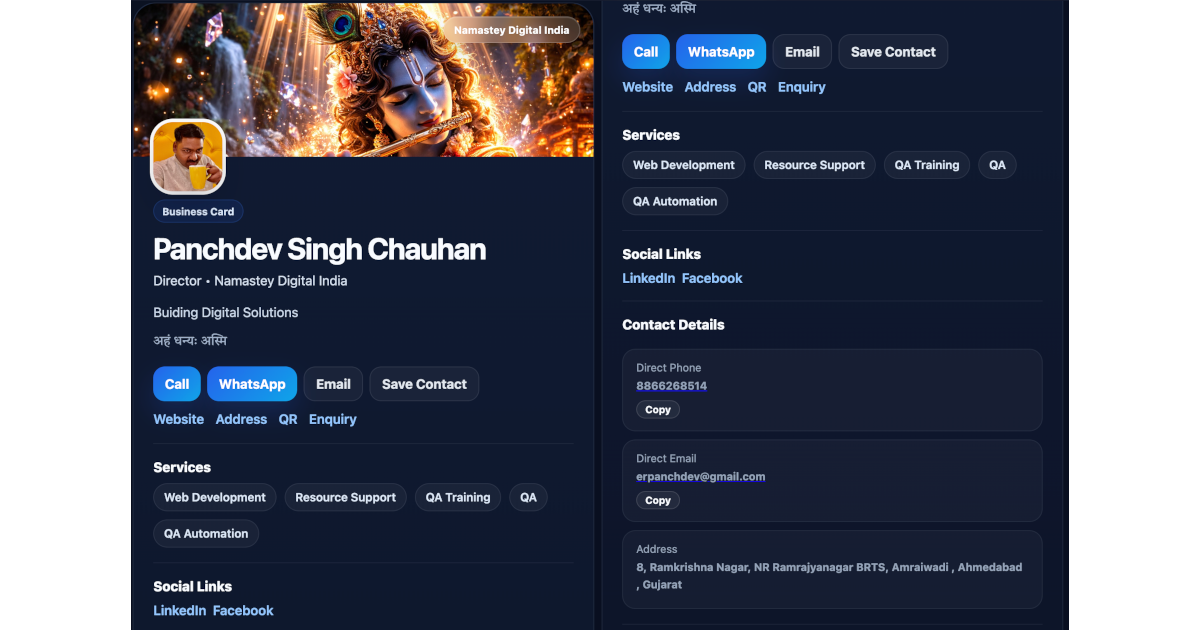Open Facebook link in the right panel

[x=712, y=278]
